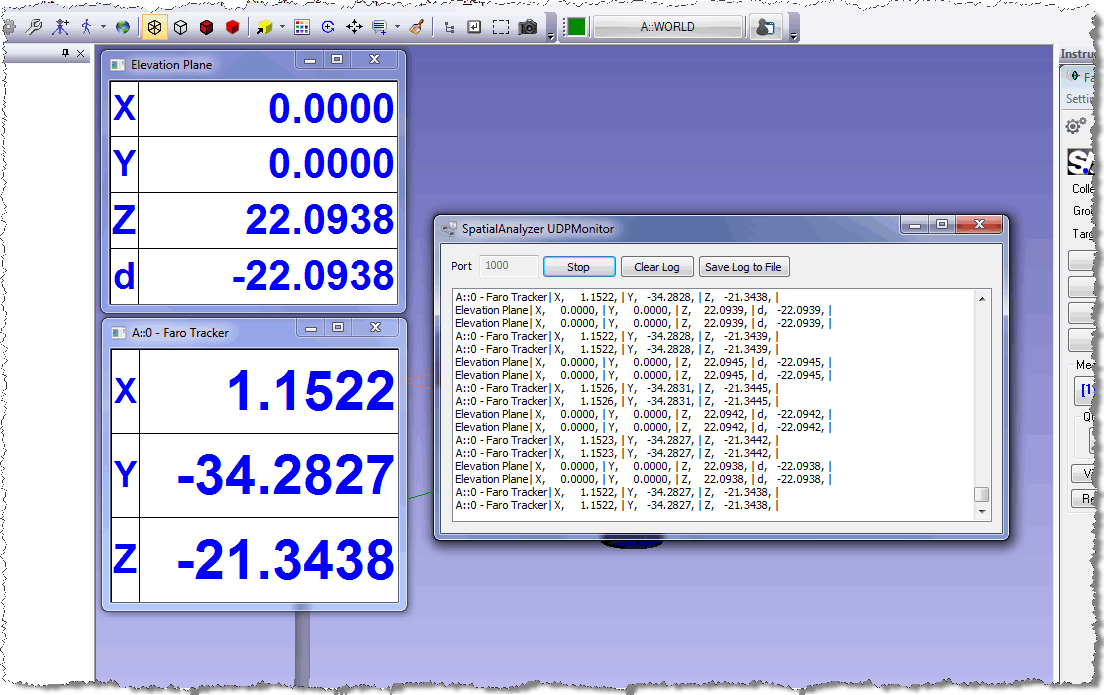Toggle the highlighted wireframe cube view mode
Screen dimensions: 1104x695
coord(154,27)
